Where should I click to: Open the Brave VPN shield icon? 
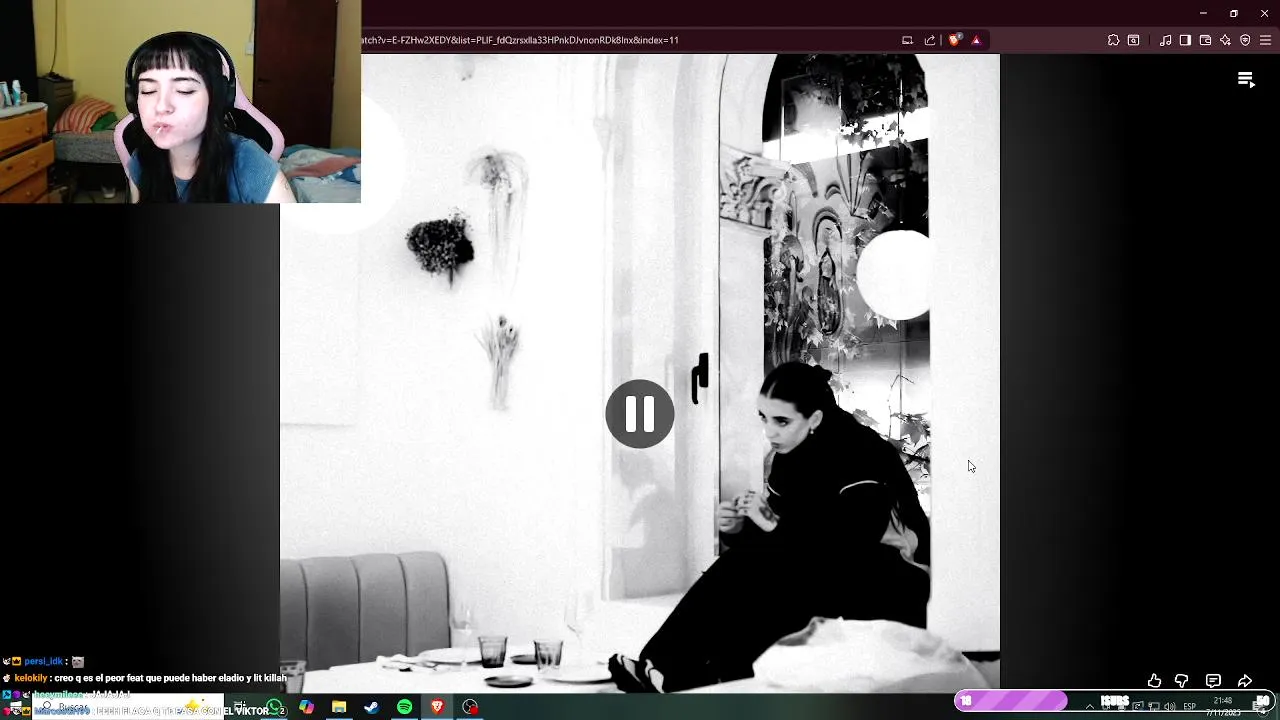coord(1245,40)
